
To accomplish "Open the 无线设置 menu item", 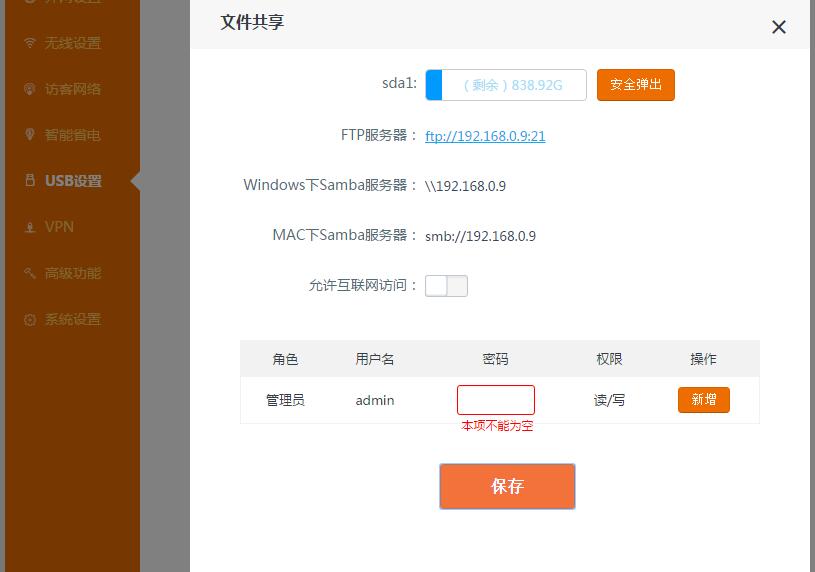I will (73, 43).
